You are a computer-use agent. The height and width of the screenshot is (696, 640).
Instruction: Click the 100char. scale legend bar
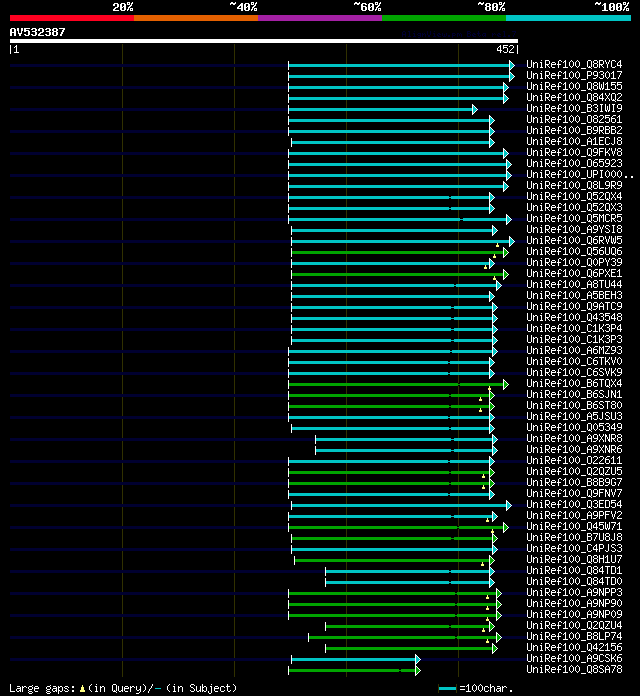click(447, 689)
